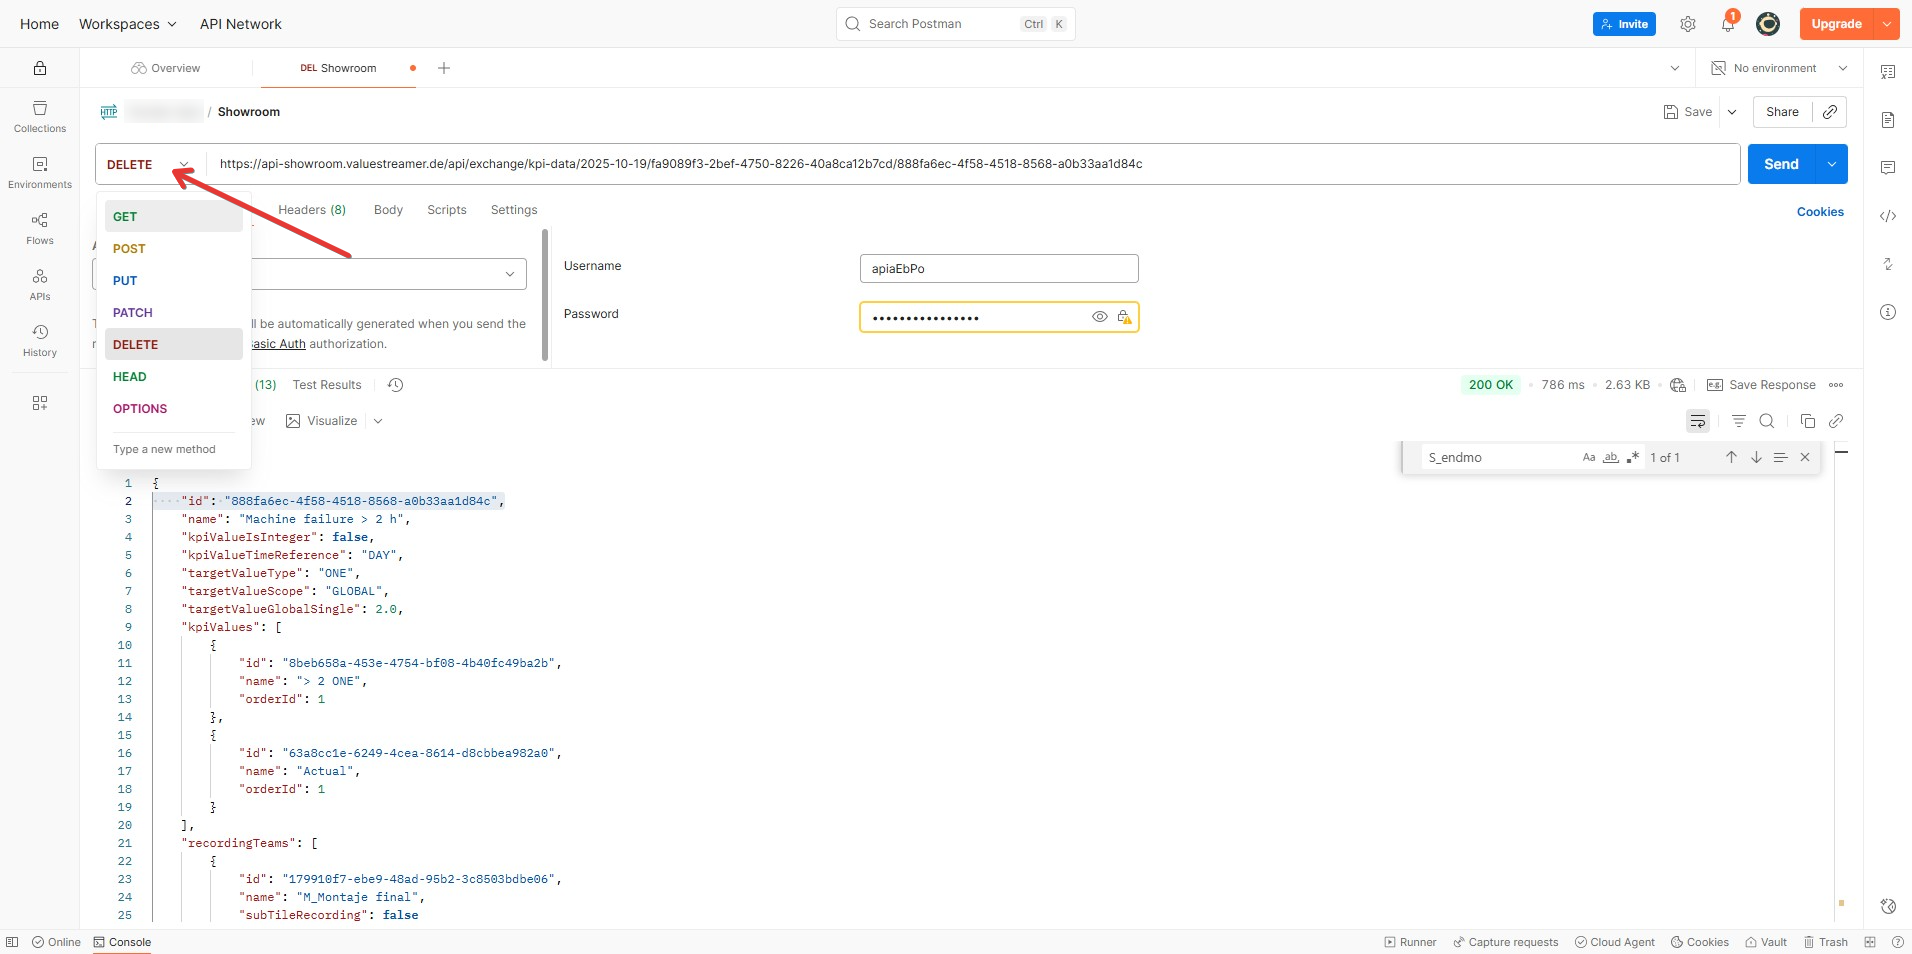Toggle match case in find bar
This screenshot has height=954, width=1912.
click(x=1588, y=457)
